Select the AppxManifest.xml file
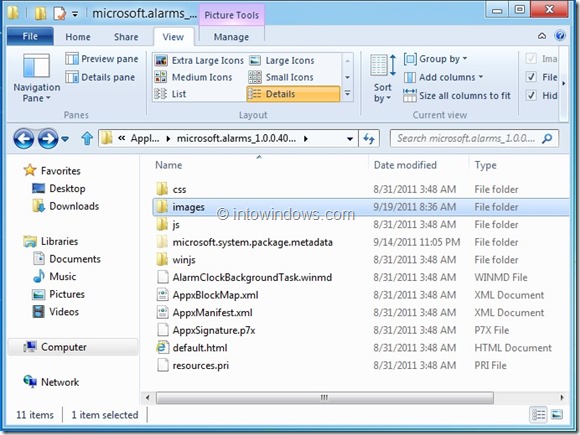Screen dimensions: 580x435 pos(212,313)
